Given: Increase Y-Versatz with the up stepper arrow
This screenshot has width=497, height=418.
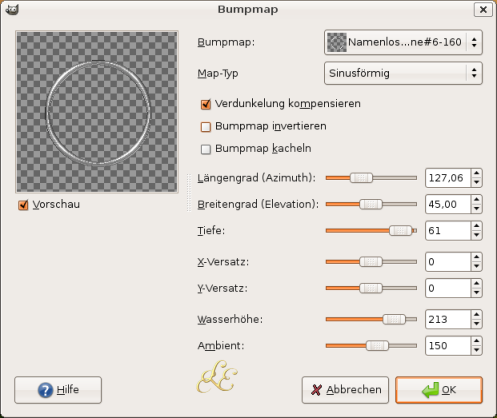Looking at the screenshot, I should [476, 284].
